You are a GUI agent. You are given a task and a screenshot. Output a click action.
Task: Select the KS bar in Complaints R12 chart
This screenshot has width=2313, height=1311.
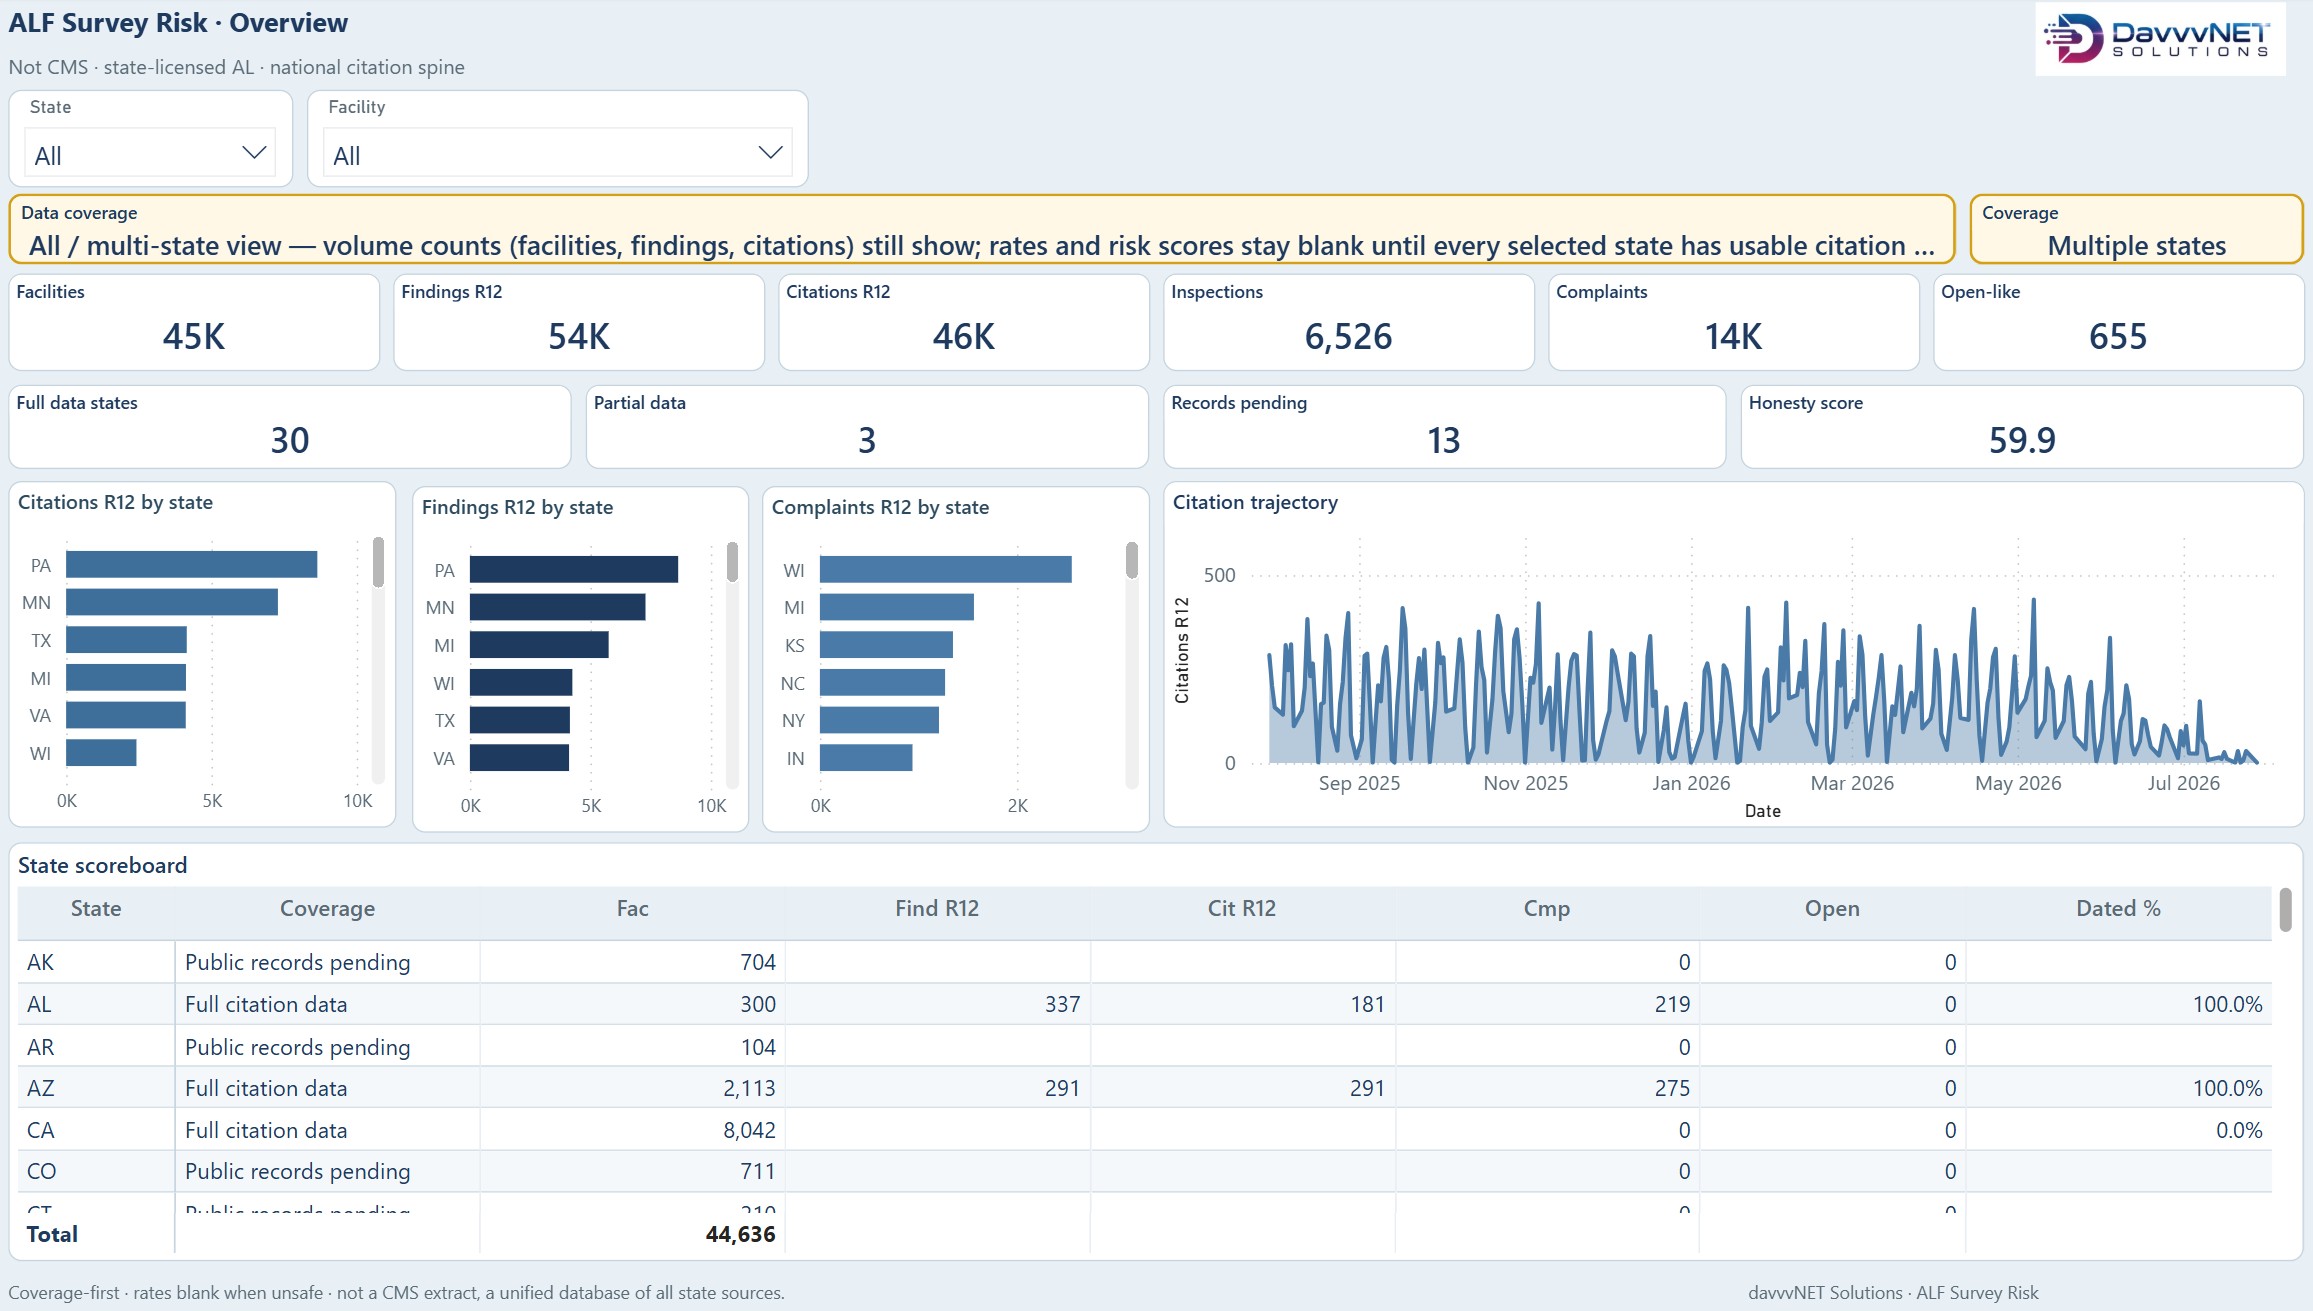(x=886, y=645)
